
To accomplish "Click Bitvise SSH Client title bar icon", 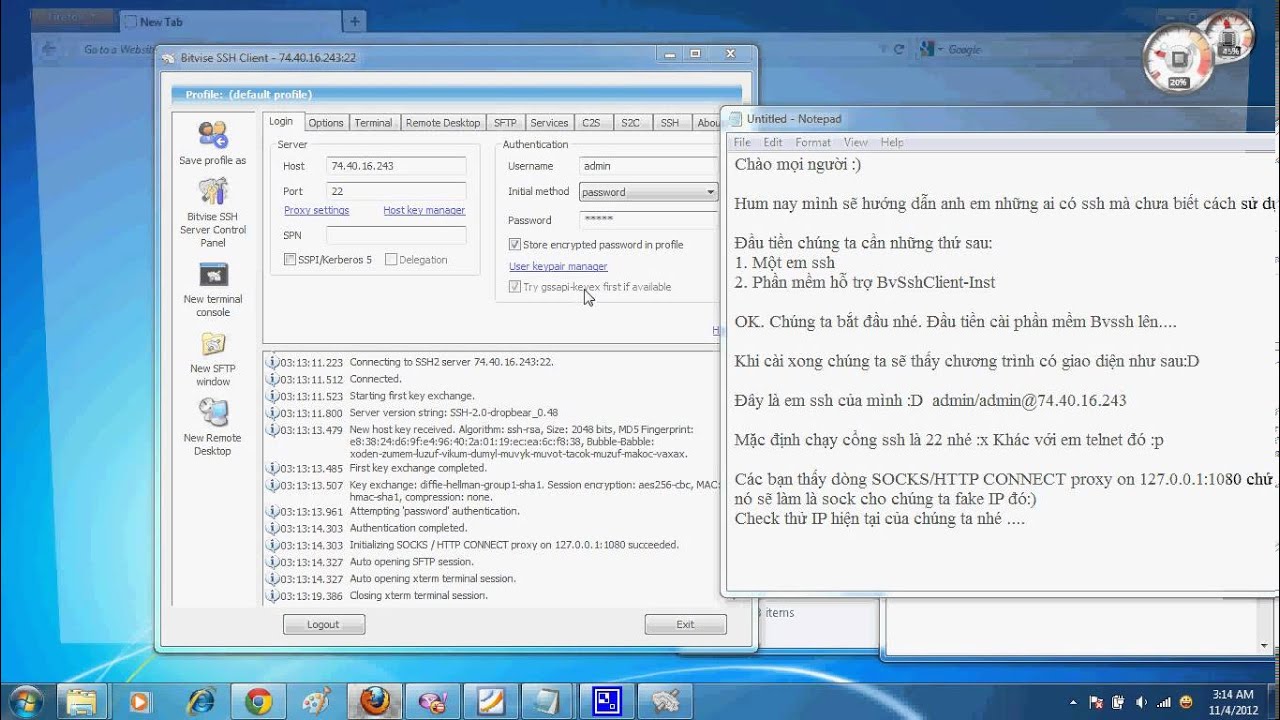I will [169, 58].
